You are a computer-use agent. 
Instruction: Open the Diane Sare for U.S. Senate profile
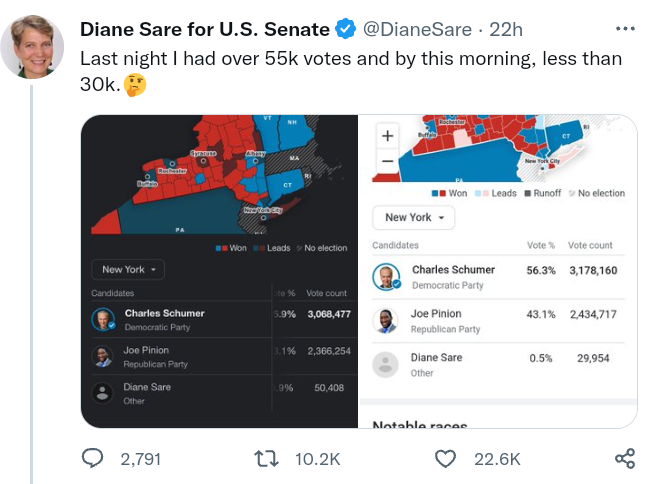click(x=204, y=30)
